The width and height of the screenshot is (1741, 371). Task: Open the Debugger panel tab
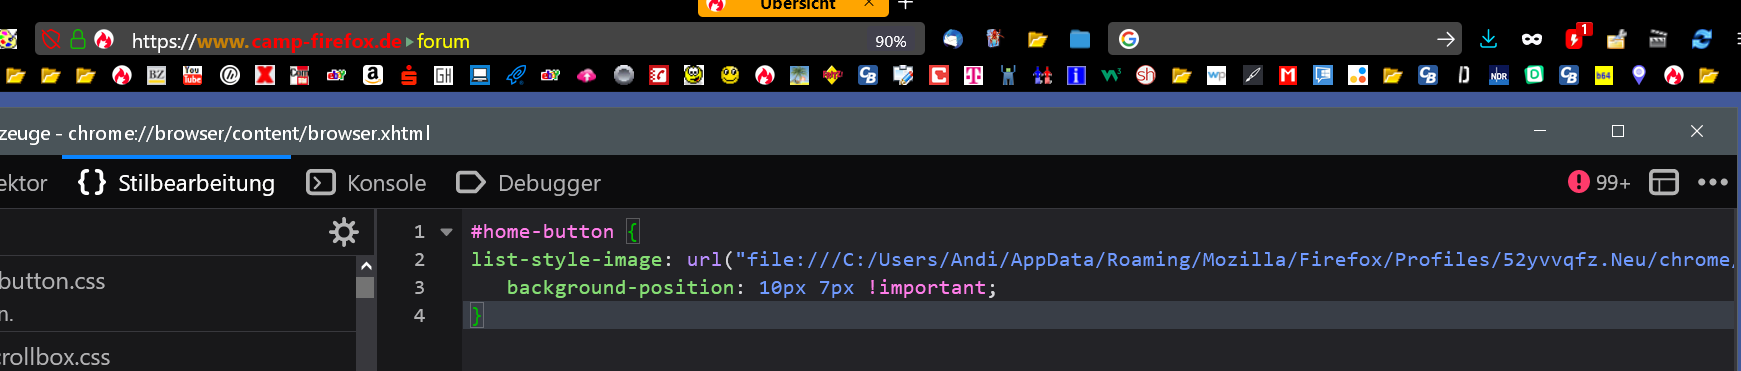[x=529, y=183]
